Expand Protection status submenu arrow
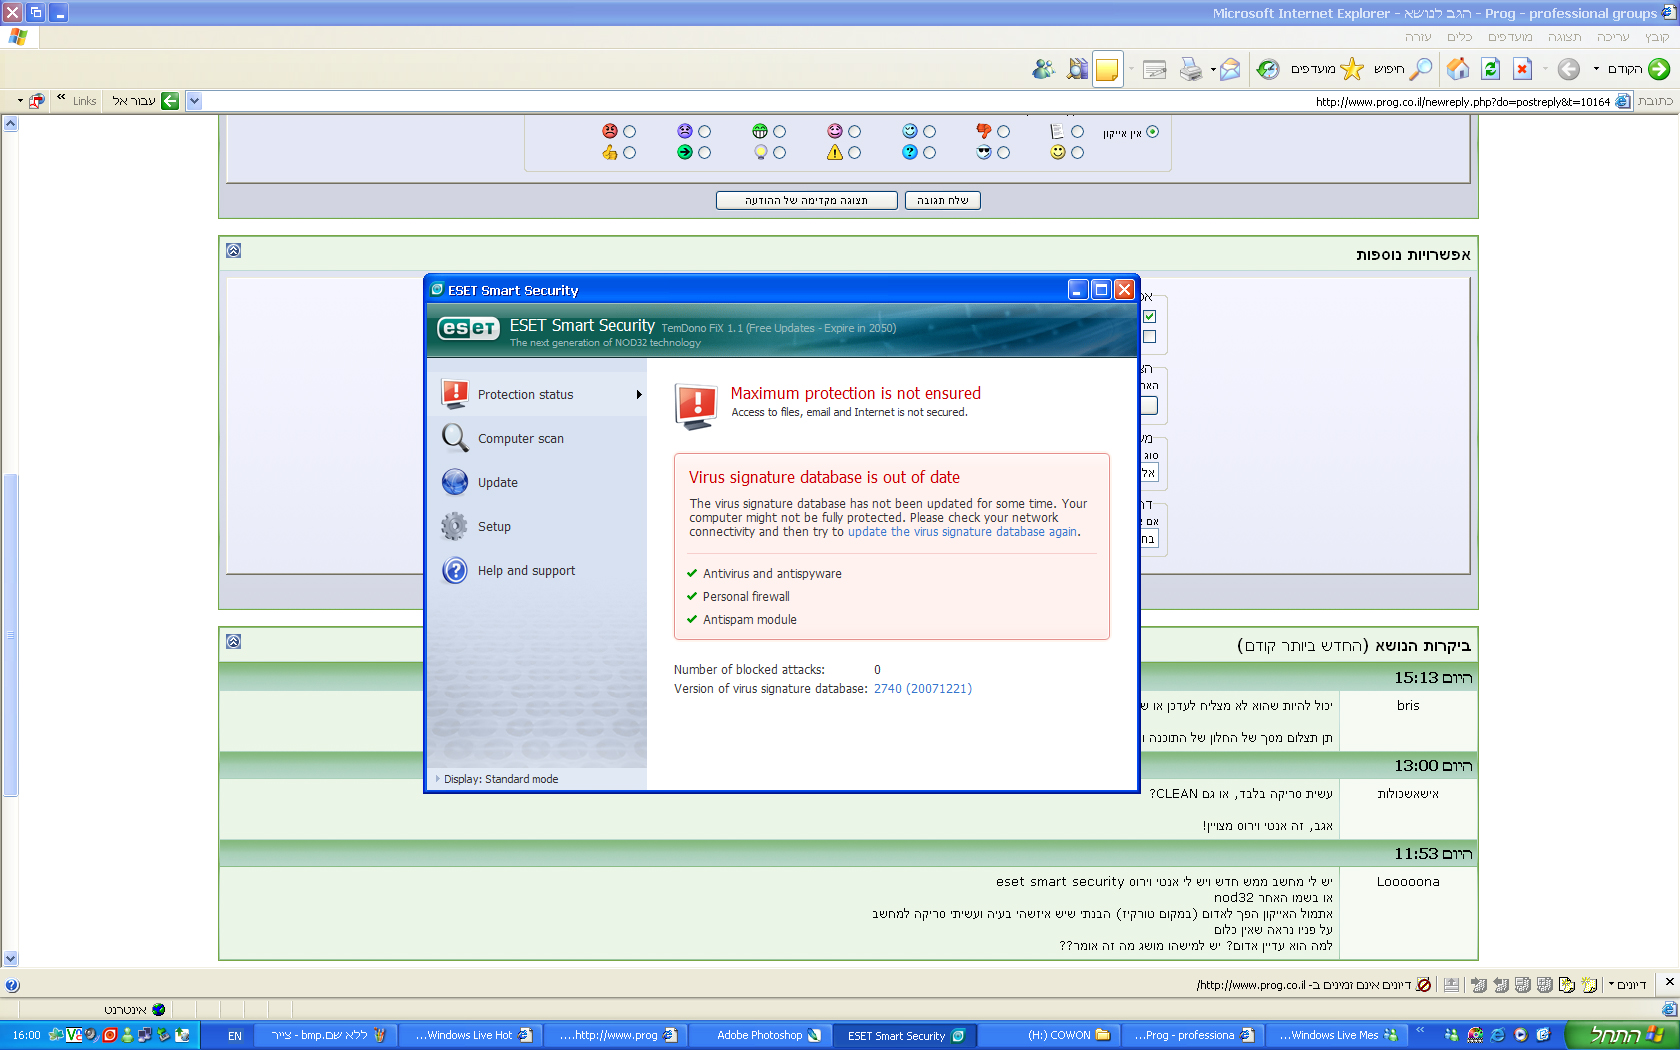 point(639,395)
